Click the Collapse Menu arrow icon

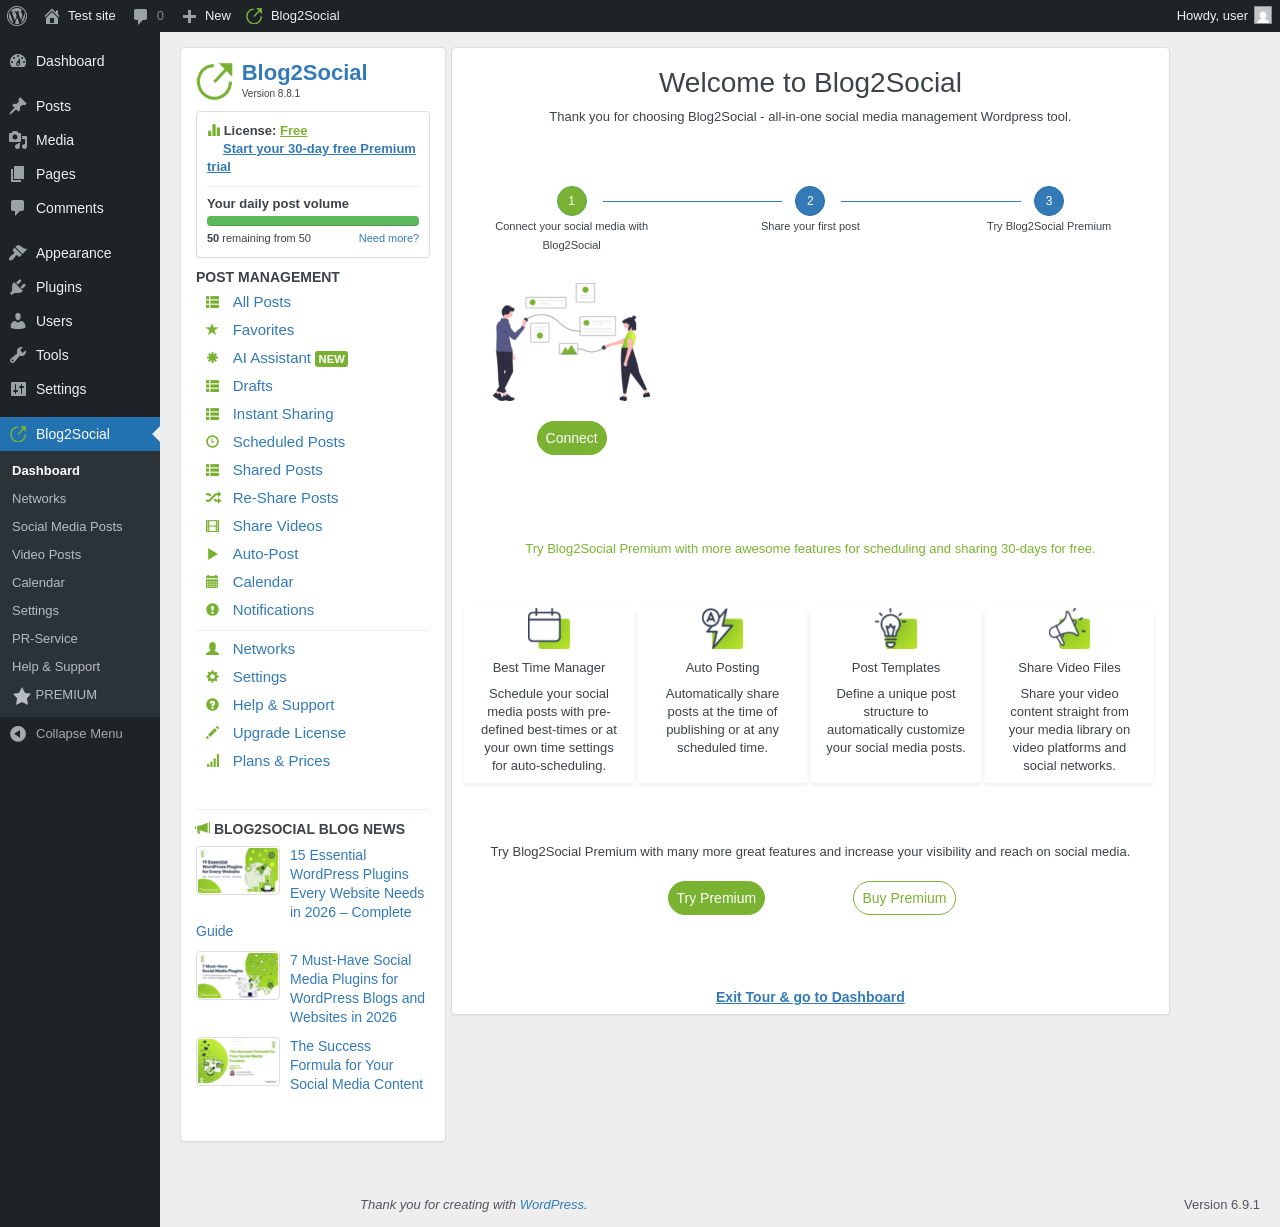point(18,734)
